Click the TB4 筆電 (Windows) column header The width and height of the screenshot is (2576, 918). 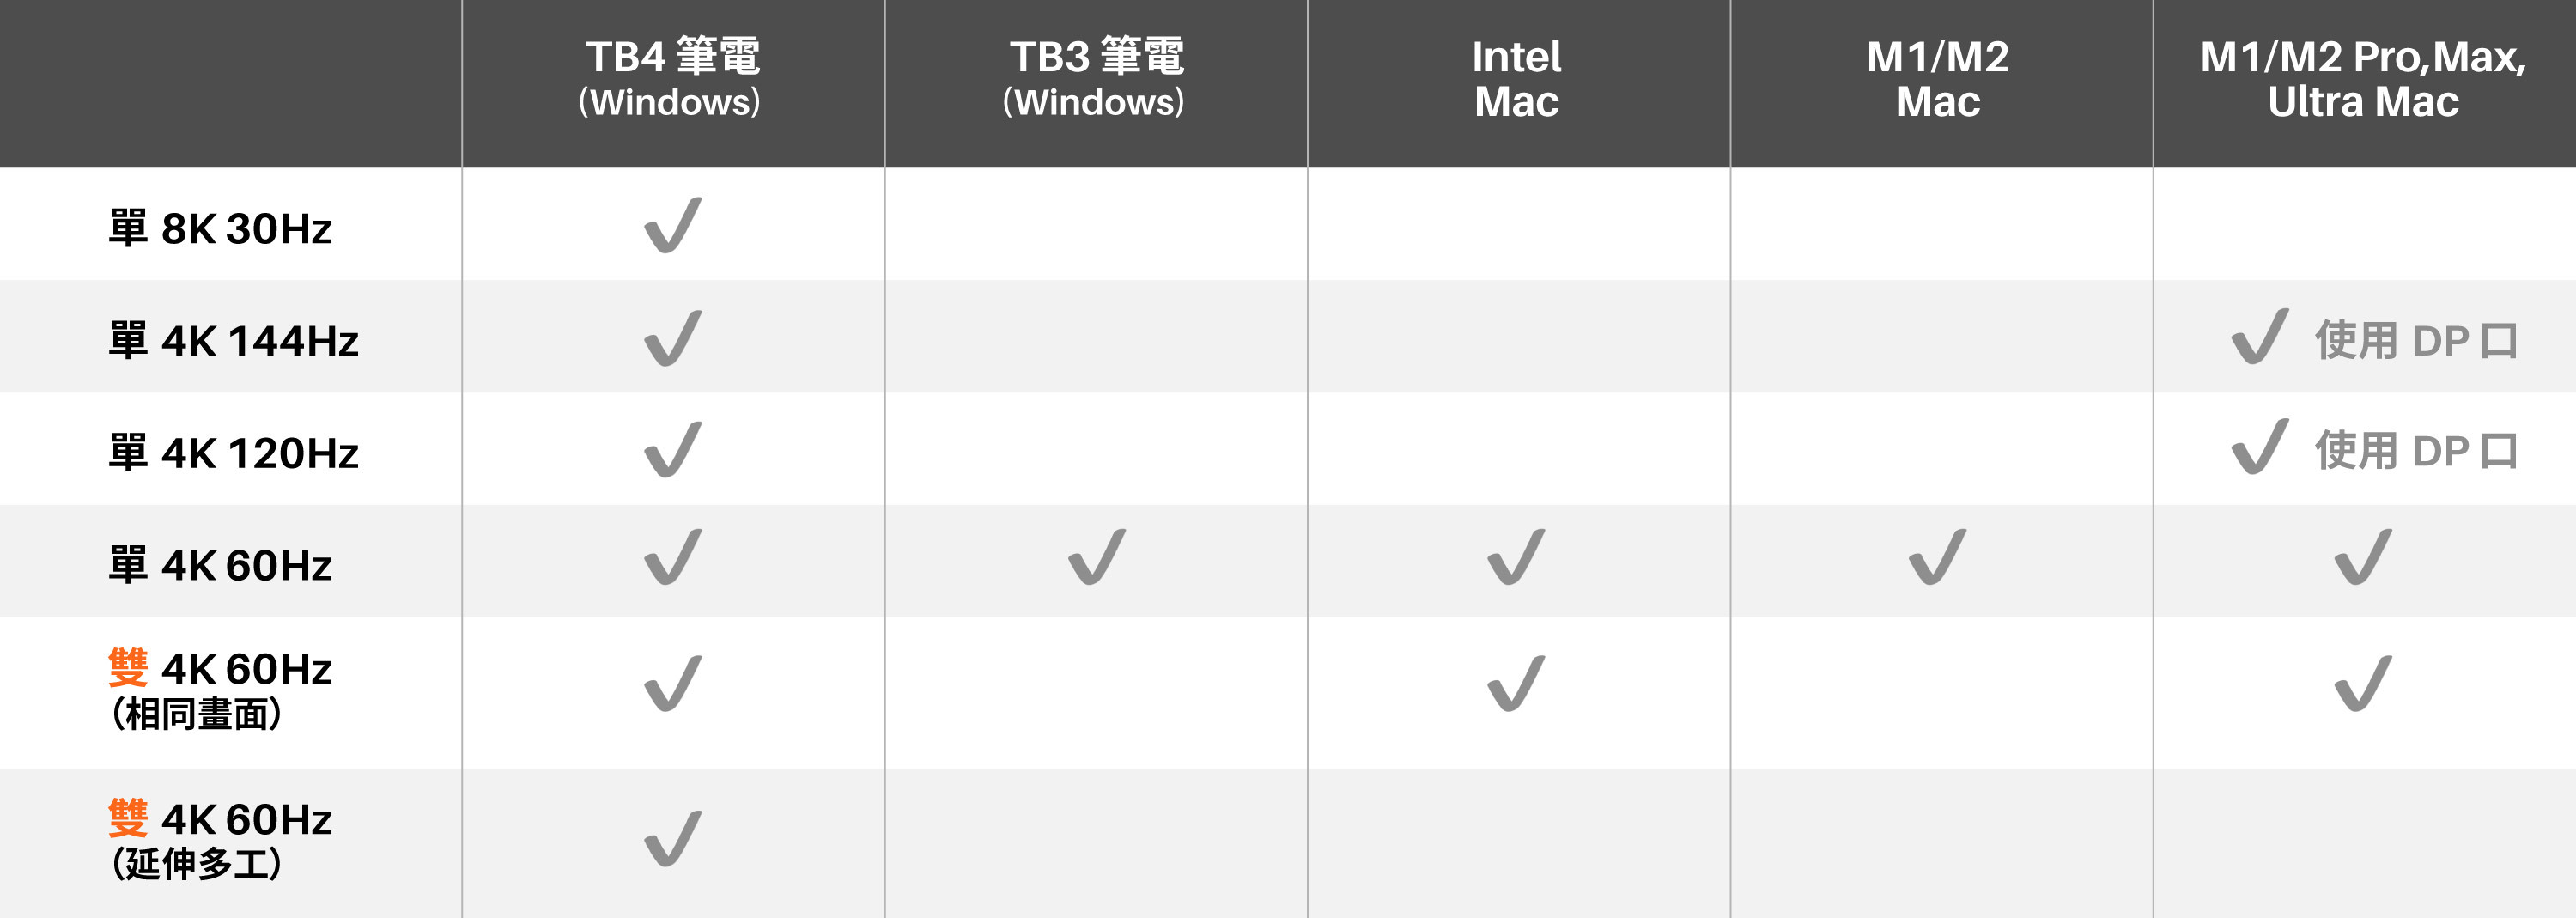click(x=672, y=78)
